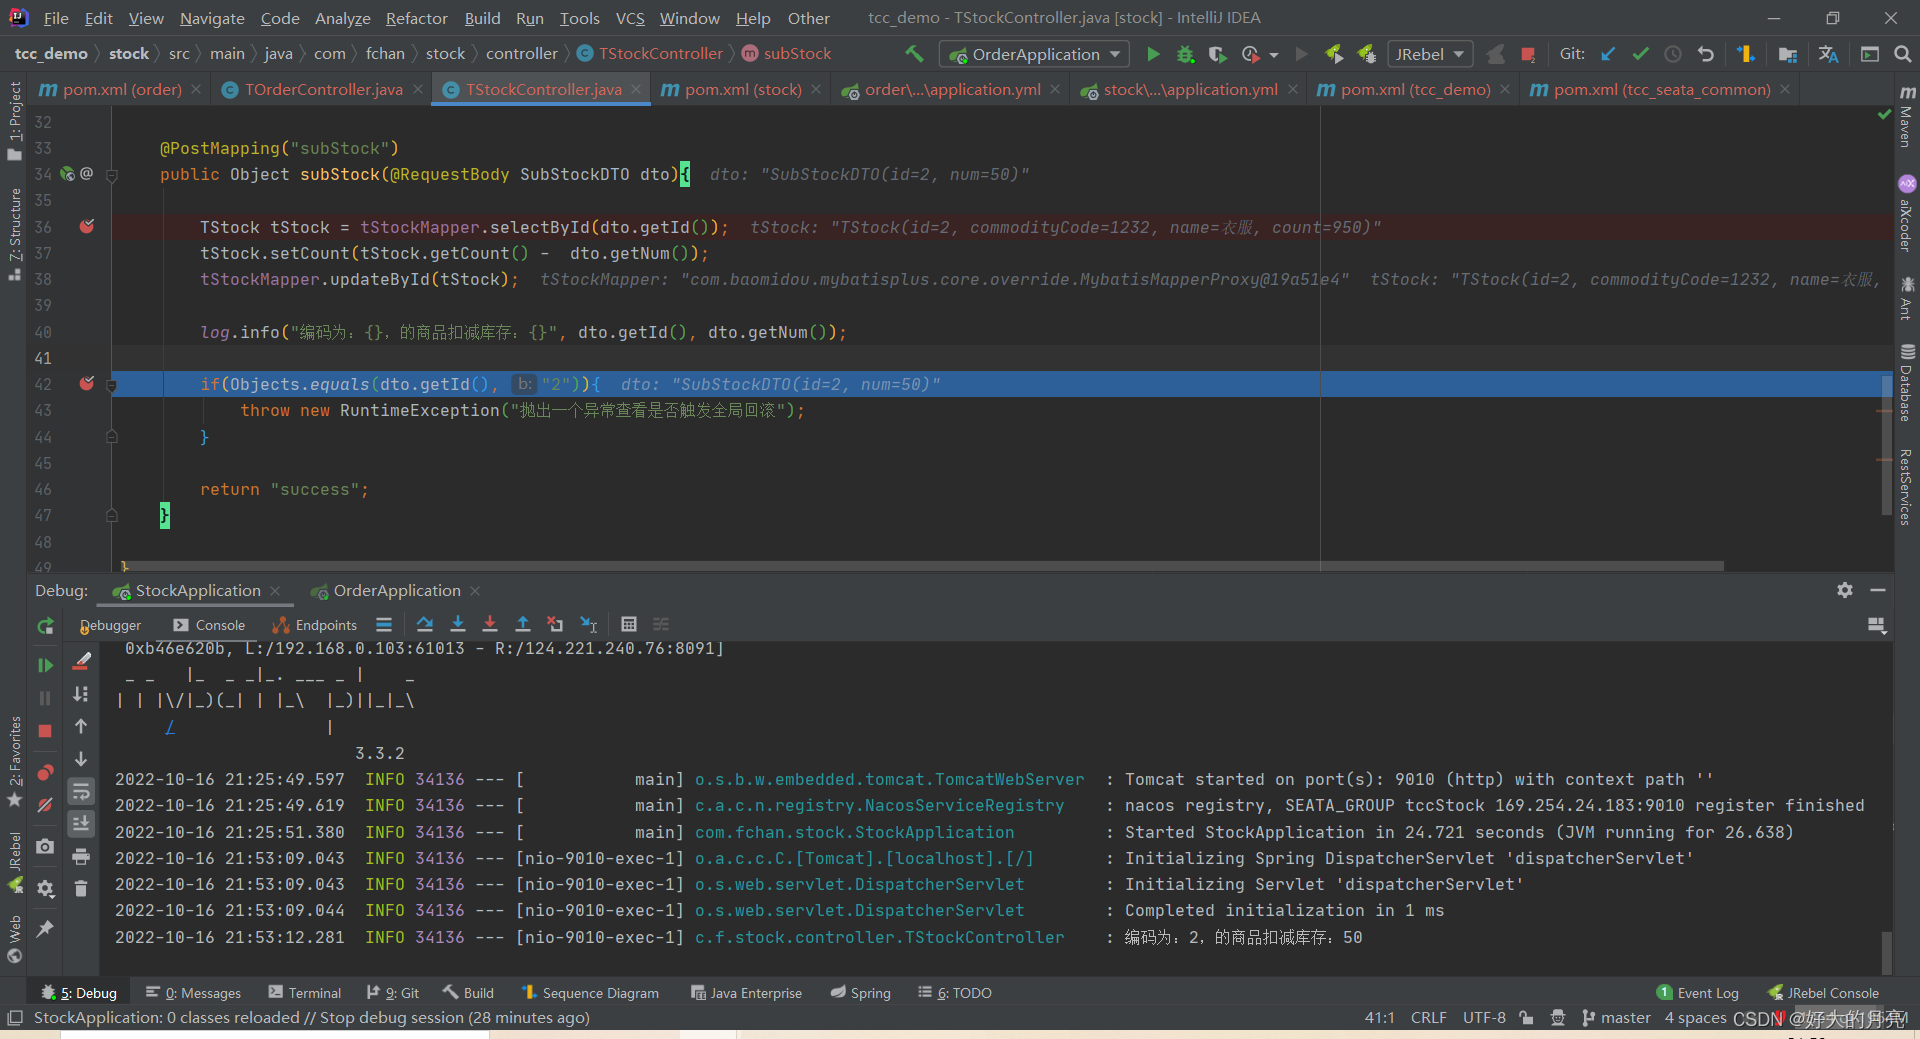Viewport: 1920px width, 1039px height.
Task: Click Git Update Project blue arrow
Action: pos(1608,54)
